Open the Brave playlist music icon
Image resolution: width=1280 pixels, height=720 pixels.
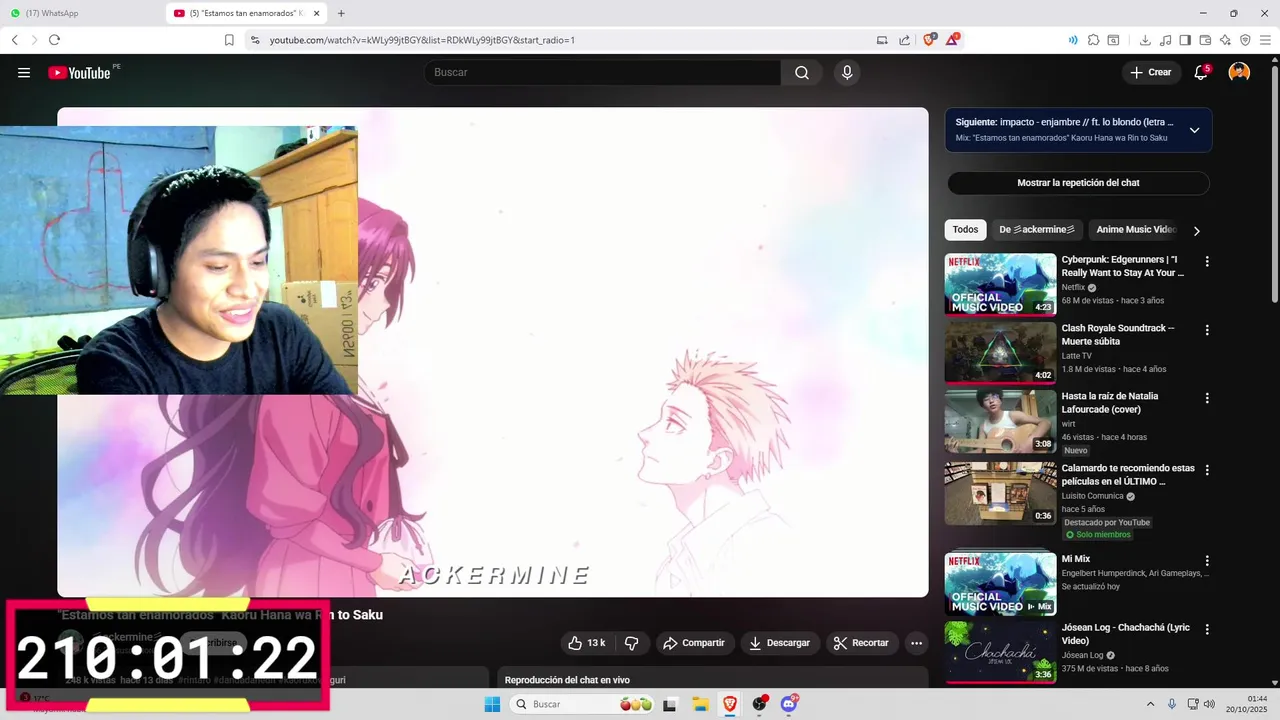pyautogui.click(x=1165, y=40)
